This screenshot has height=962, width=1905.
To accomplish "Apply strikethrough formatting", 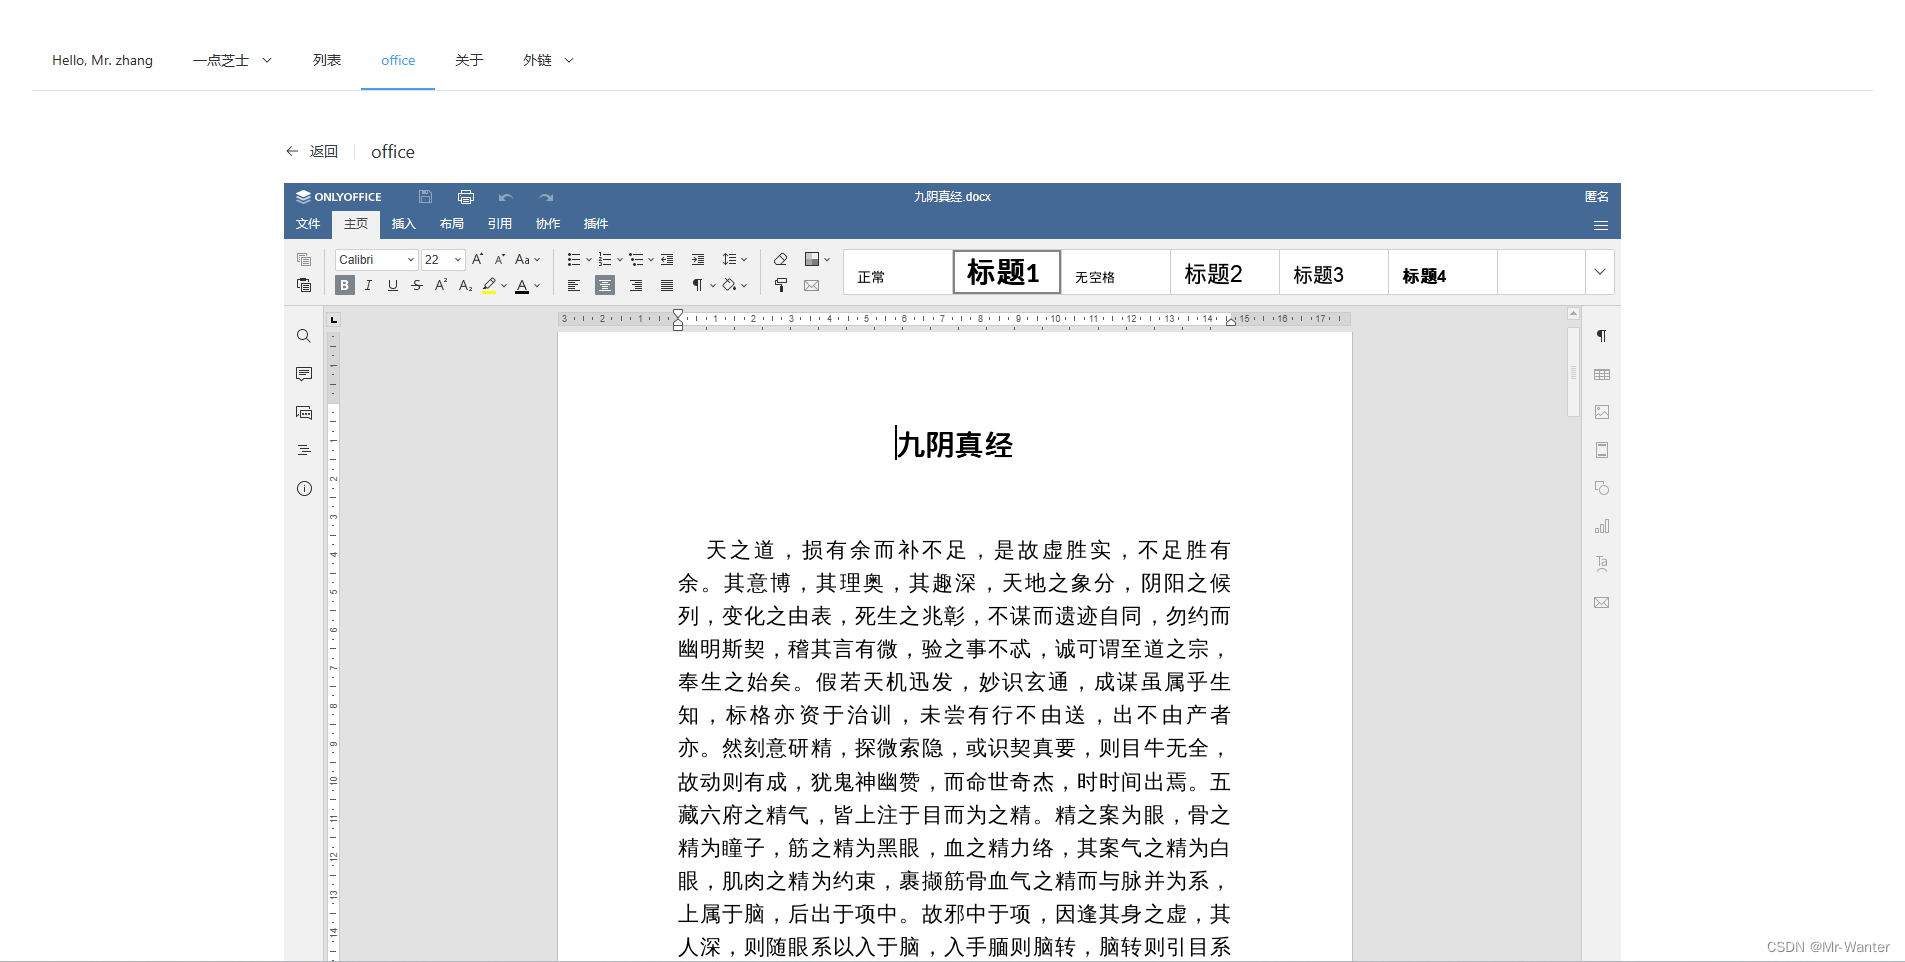I will click(416, 285).
